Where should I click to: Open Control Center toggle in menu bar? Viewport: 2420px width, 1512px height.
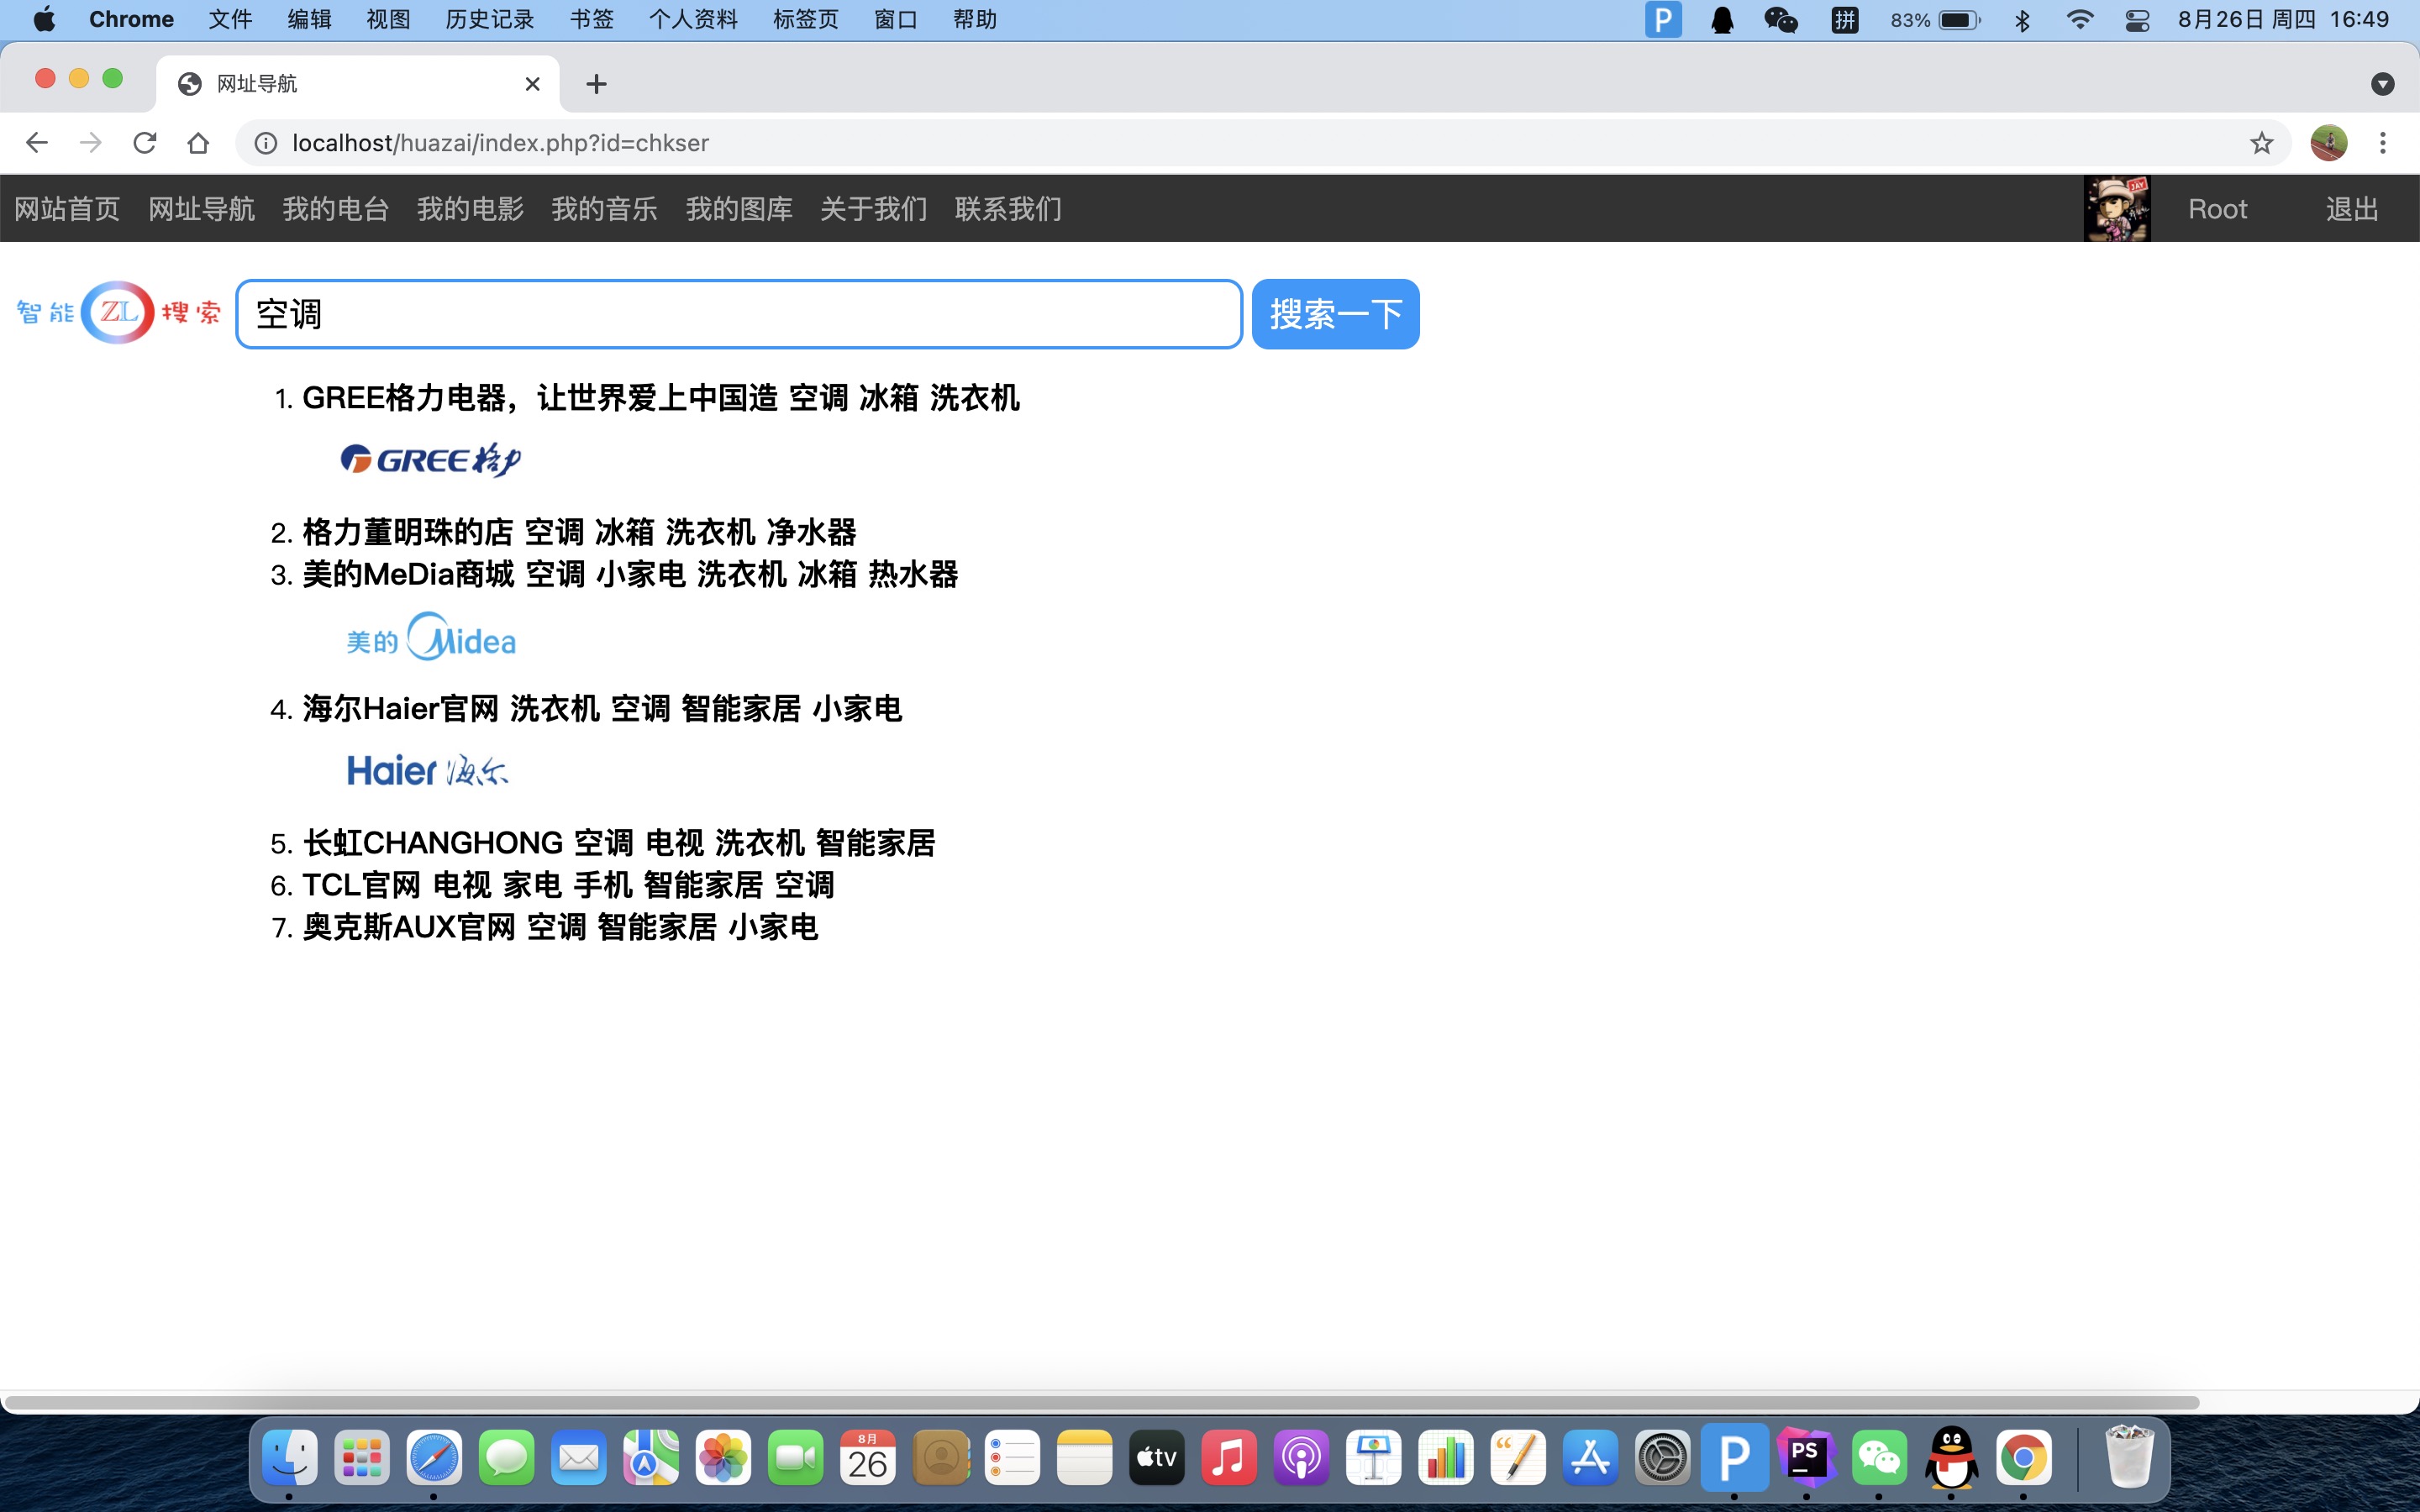point(2137,20)
